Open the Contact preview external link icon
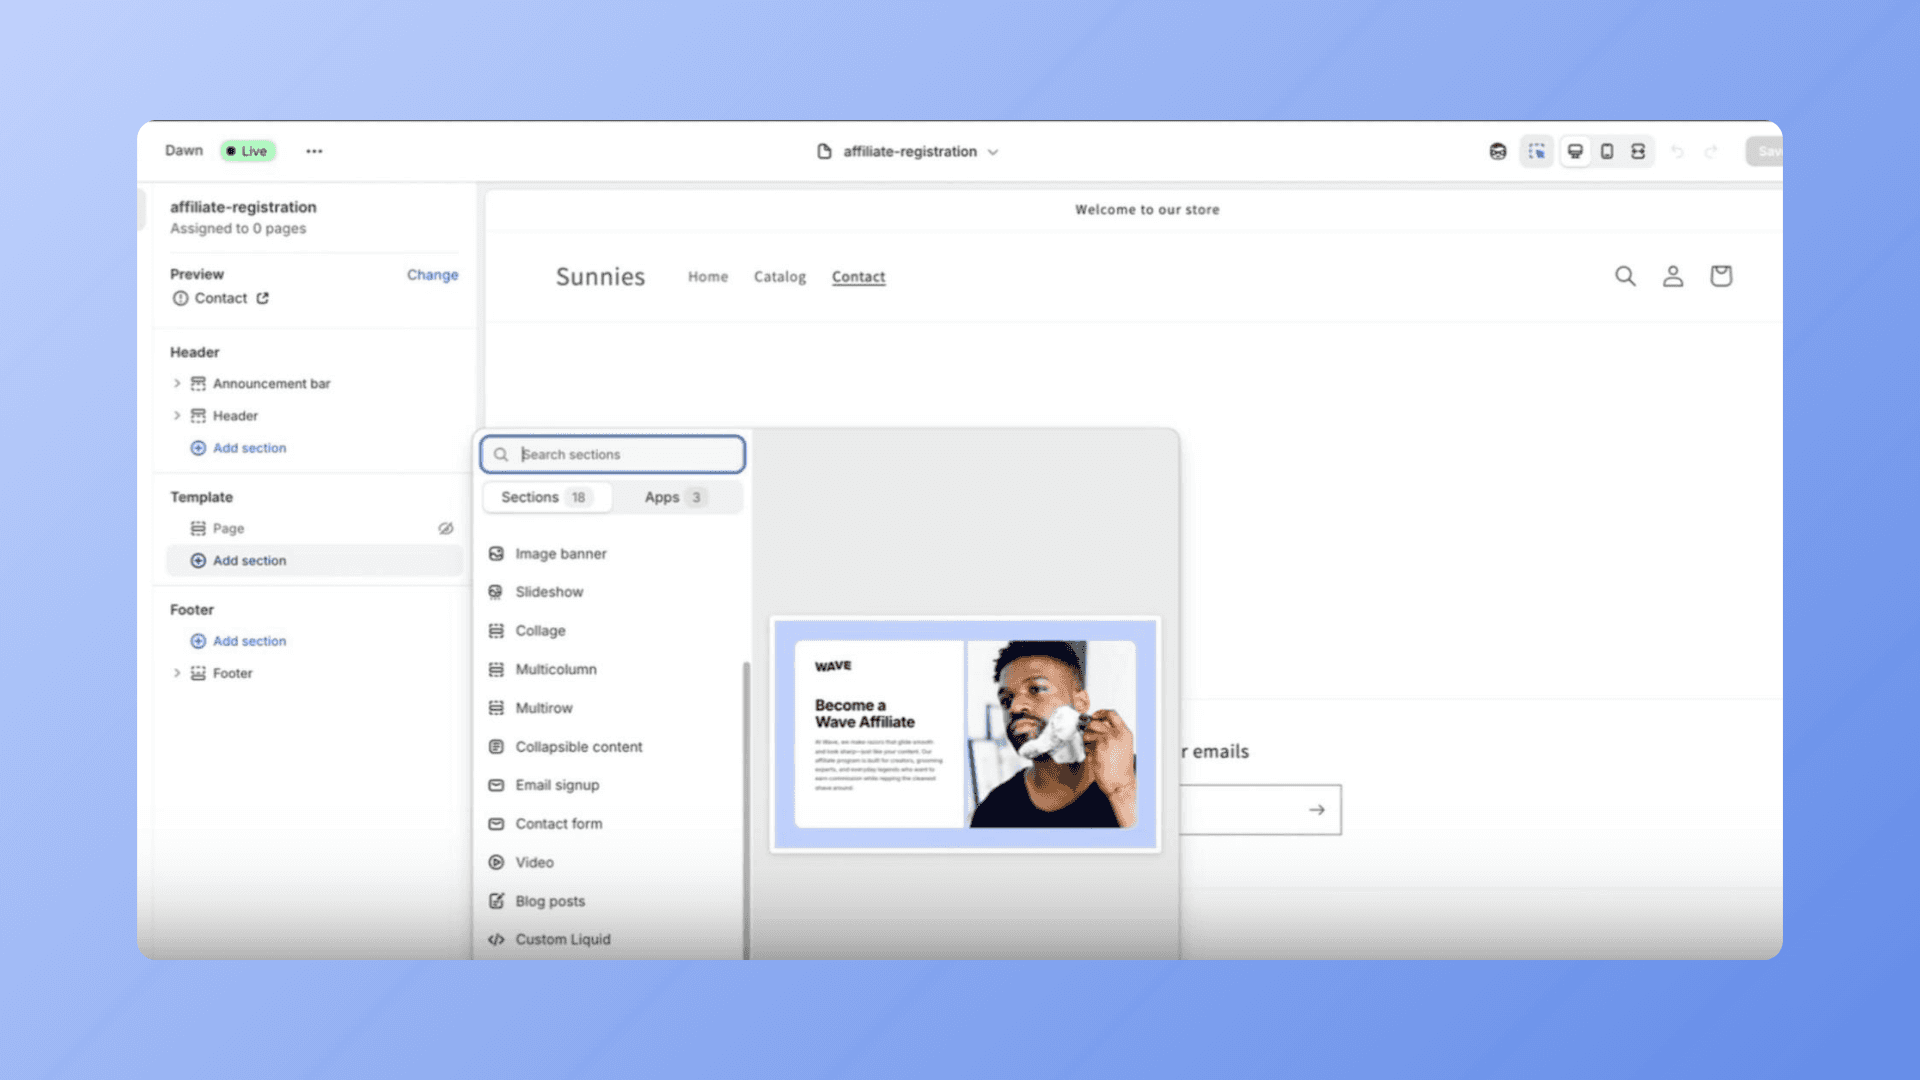The width and height of the screenshot is (1920, 1080). pos(262,298)
